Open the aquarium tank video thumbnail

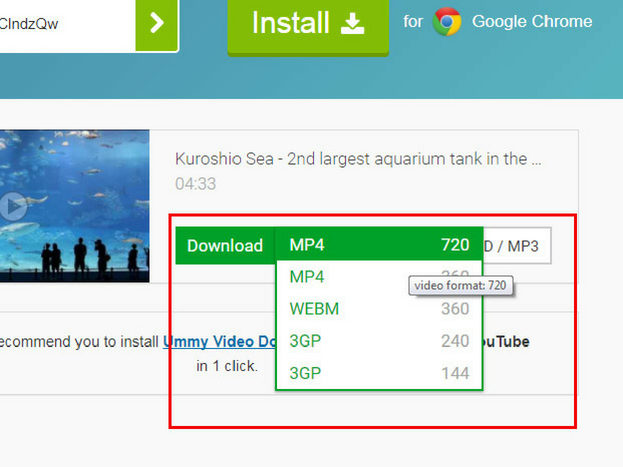75,206
